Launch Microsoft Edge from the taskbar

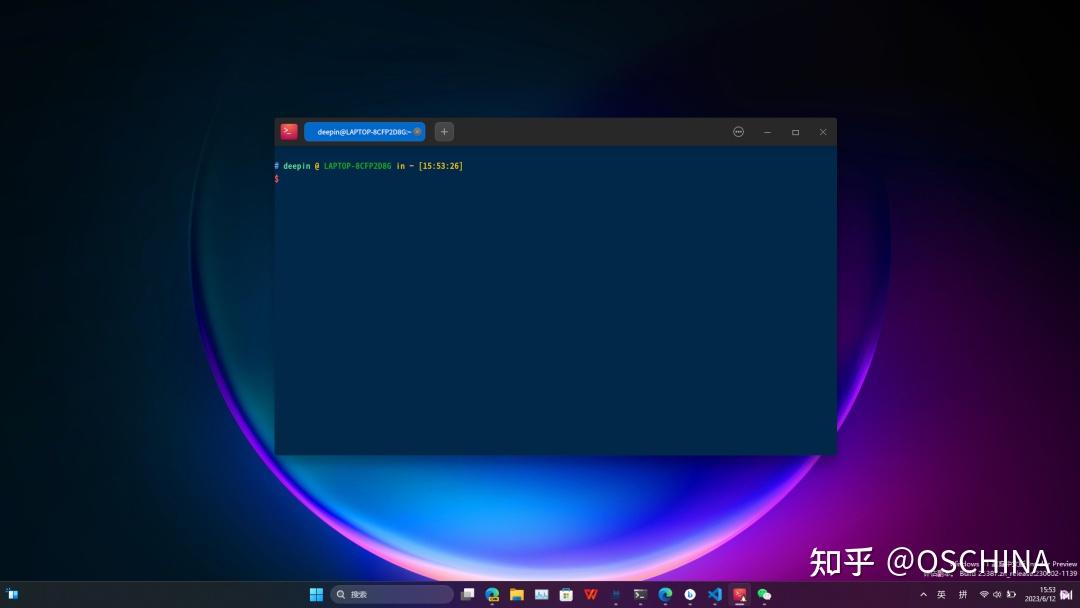[x=664, y=593]
